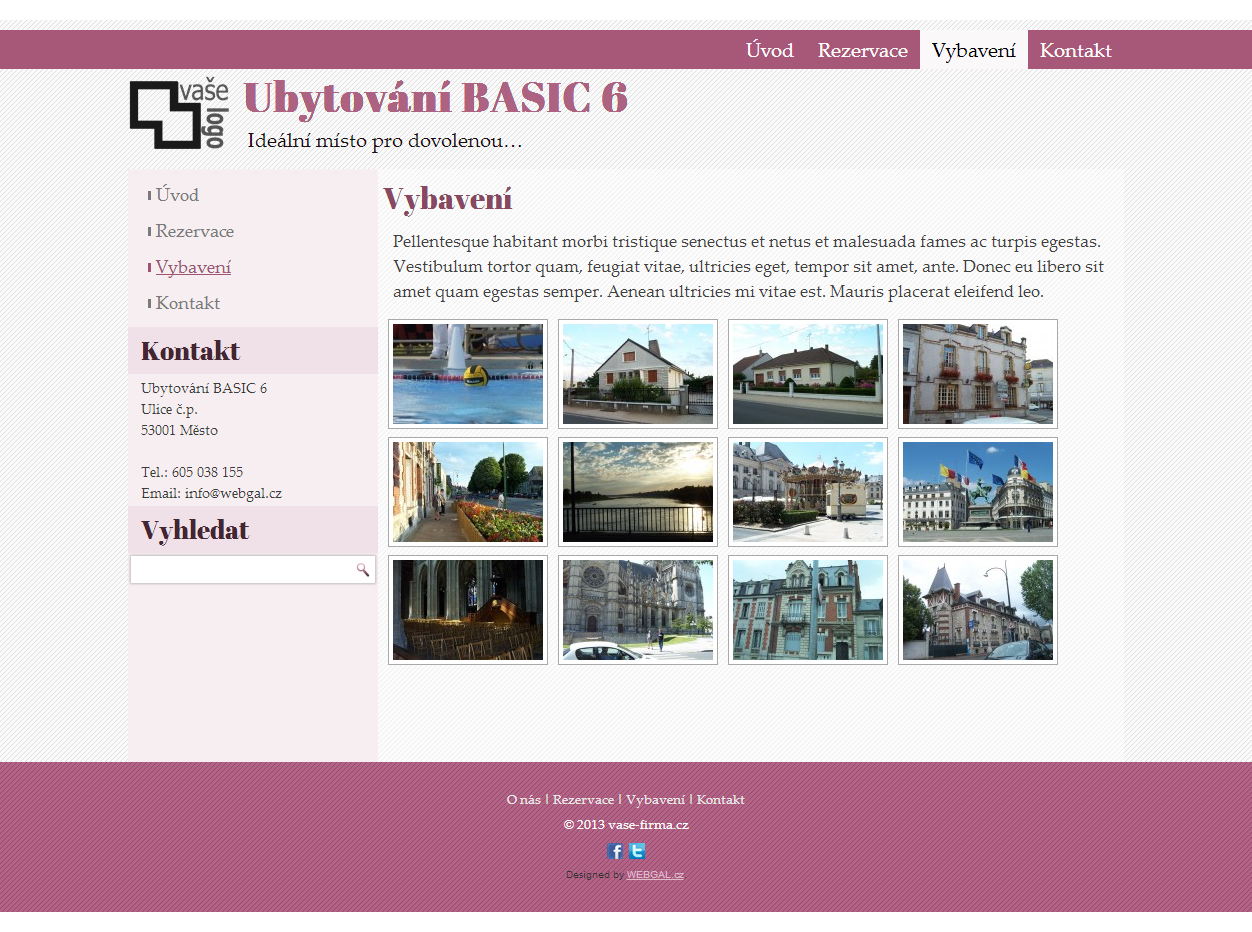This screenshot has width=1252, height=932.
Task: Open the long low house street photo
Action: [808, 374]
